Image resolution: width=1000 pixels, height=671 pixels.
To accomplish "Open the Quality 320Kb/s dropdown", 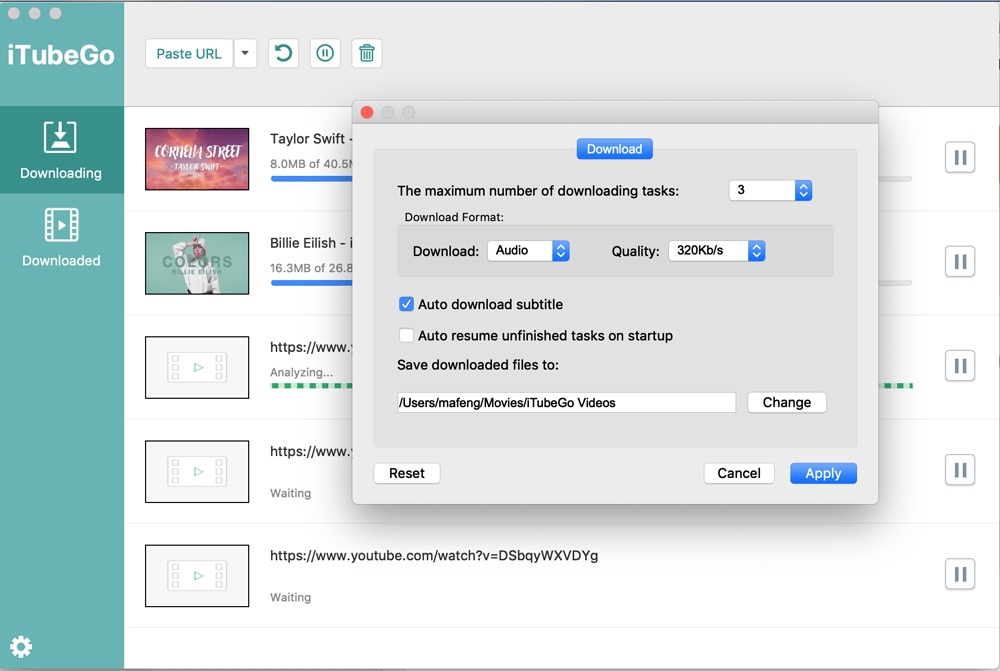I will [717, 251].
